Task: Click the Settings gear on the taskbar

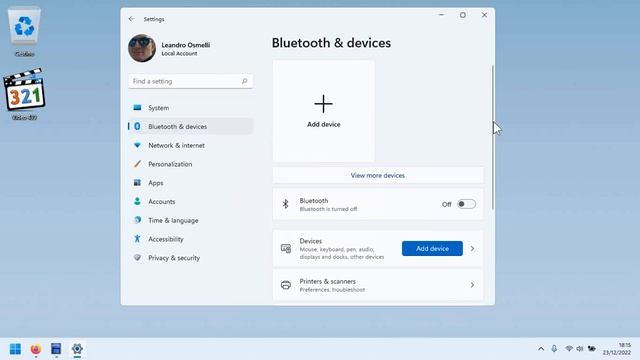Action: pos(77,349)
